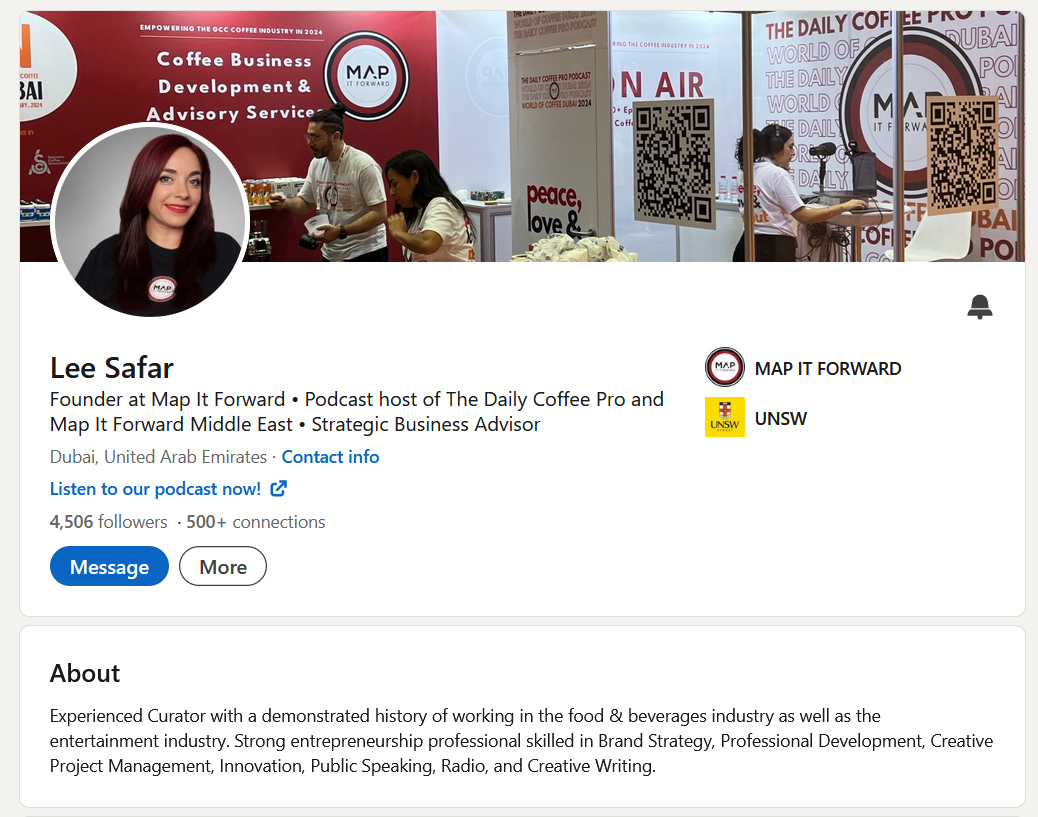The width and height of the screenshot is (1038, 817).
Task: Click the About description paragraph
Action: point(521,741)
